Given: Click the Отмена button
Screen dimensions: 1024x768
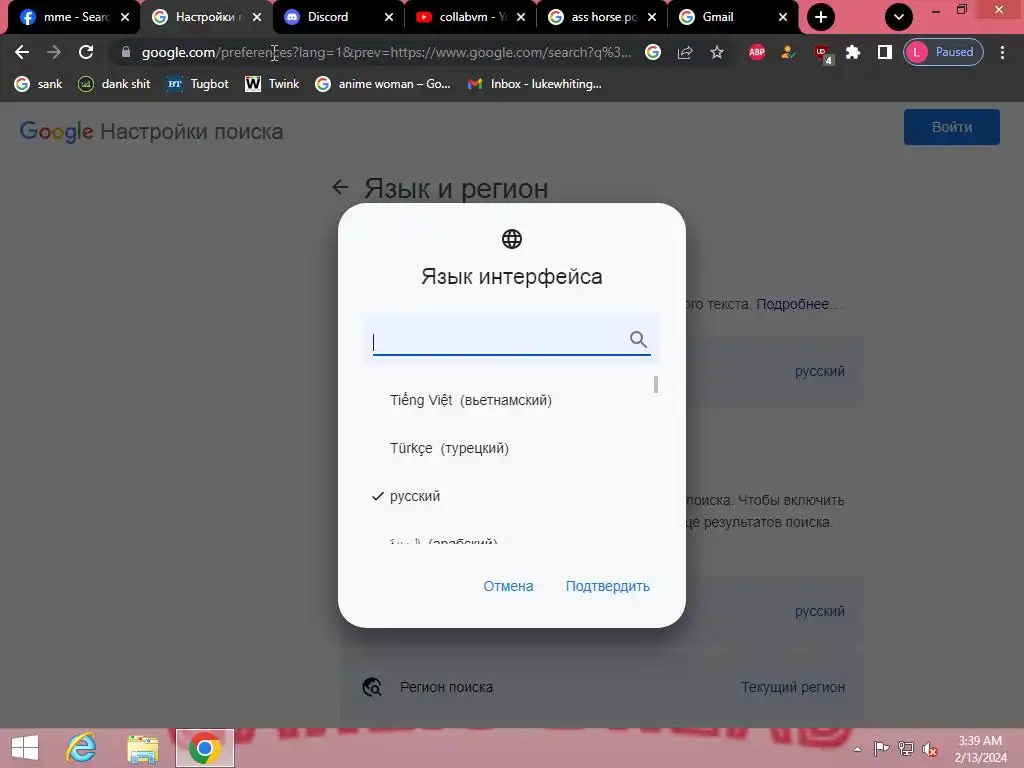Looking at the screenshot, I should tap(508, 586).
